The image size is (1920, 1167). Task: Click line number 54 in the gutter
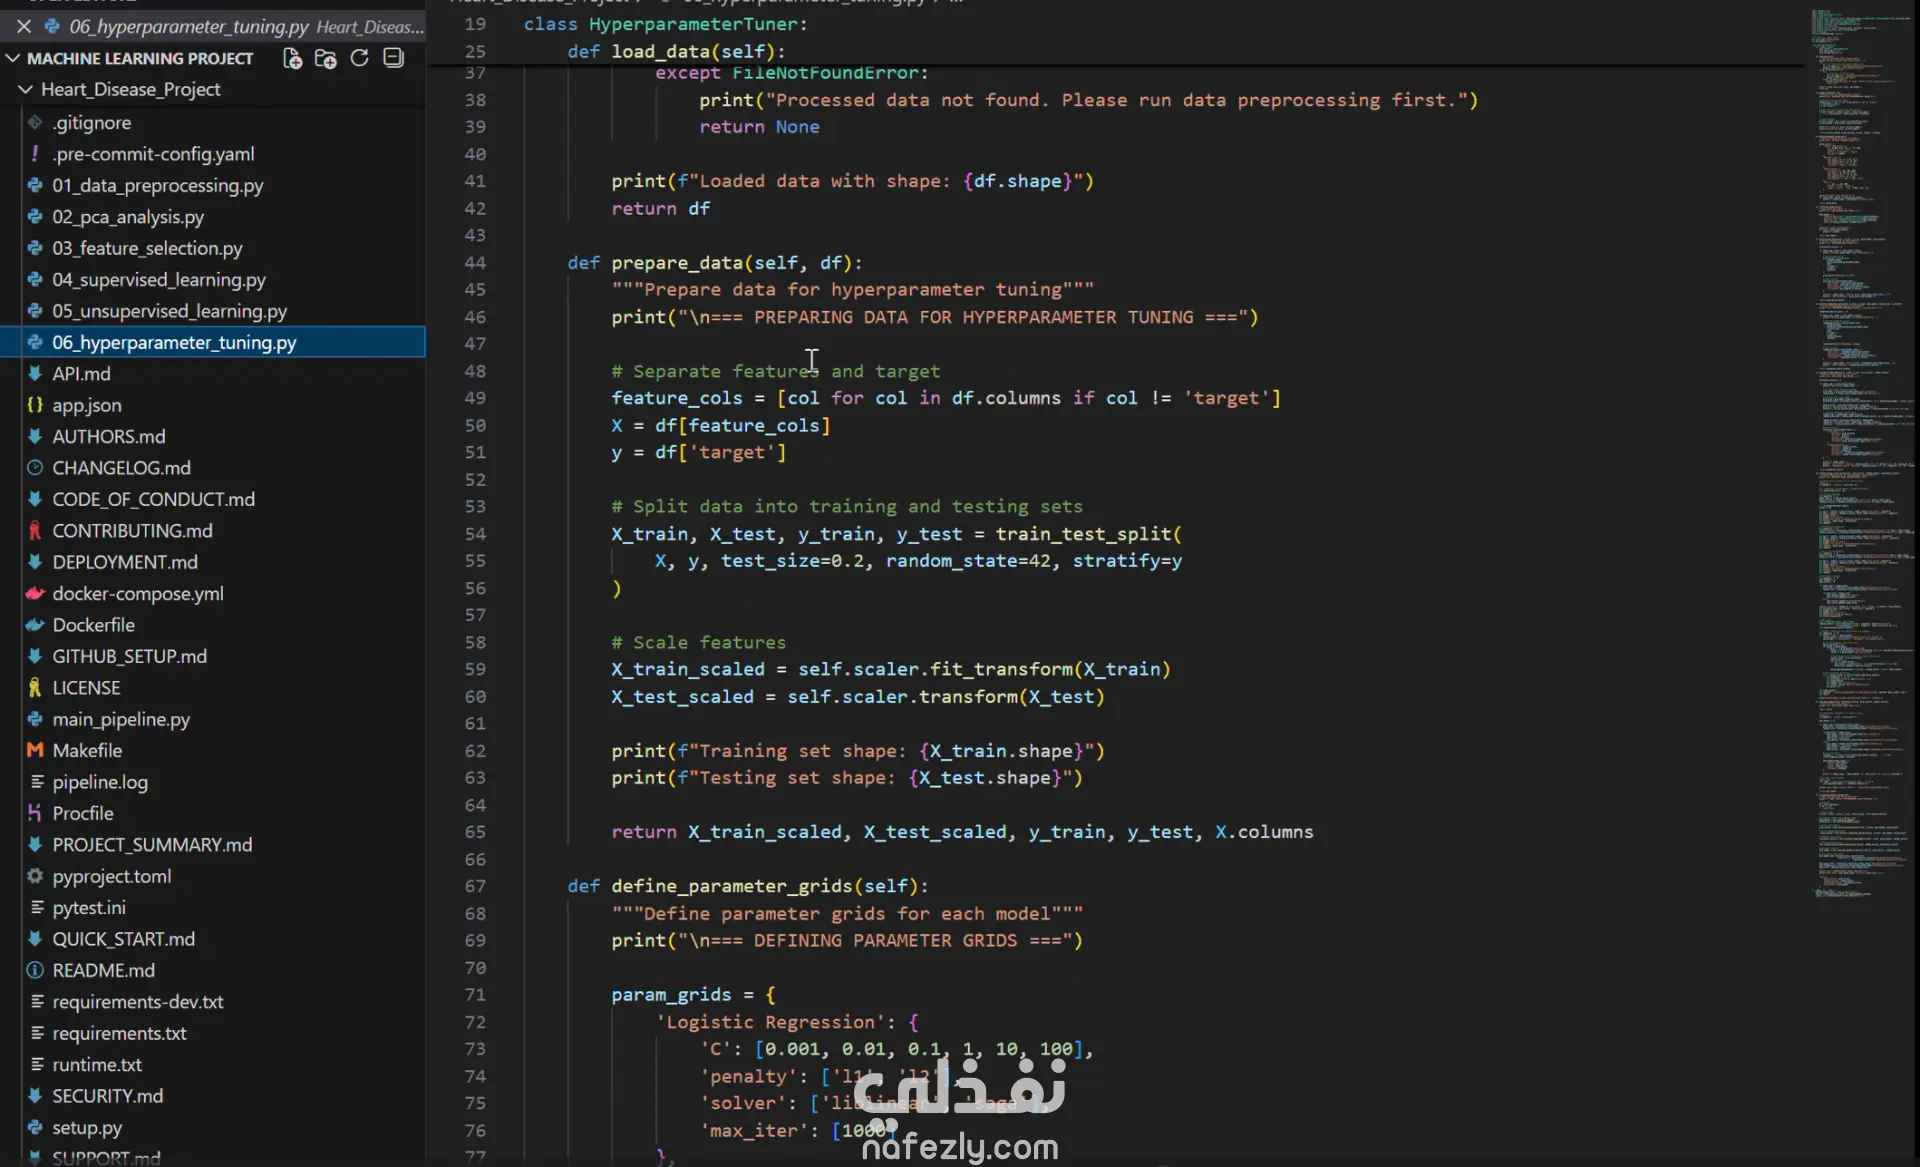point(475,534)
